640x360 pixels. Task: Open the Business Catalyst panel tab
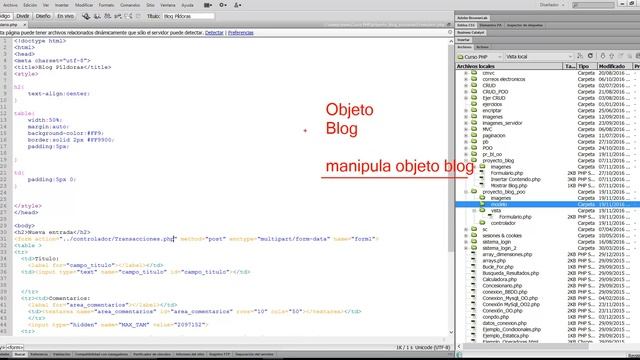click(471, 33)
